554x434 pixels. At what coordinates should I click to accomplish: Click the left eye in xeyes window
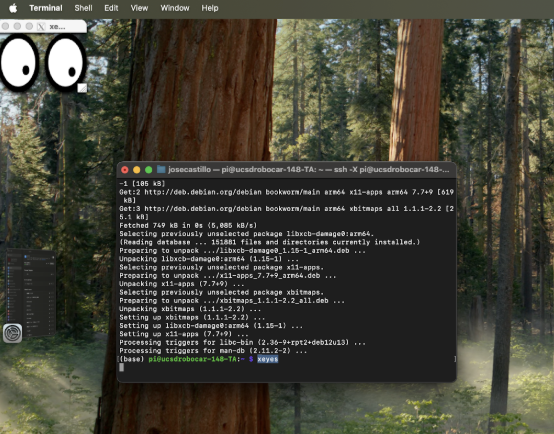point(19,63)
